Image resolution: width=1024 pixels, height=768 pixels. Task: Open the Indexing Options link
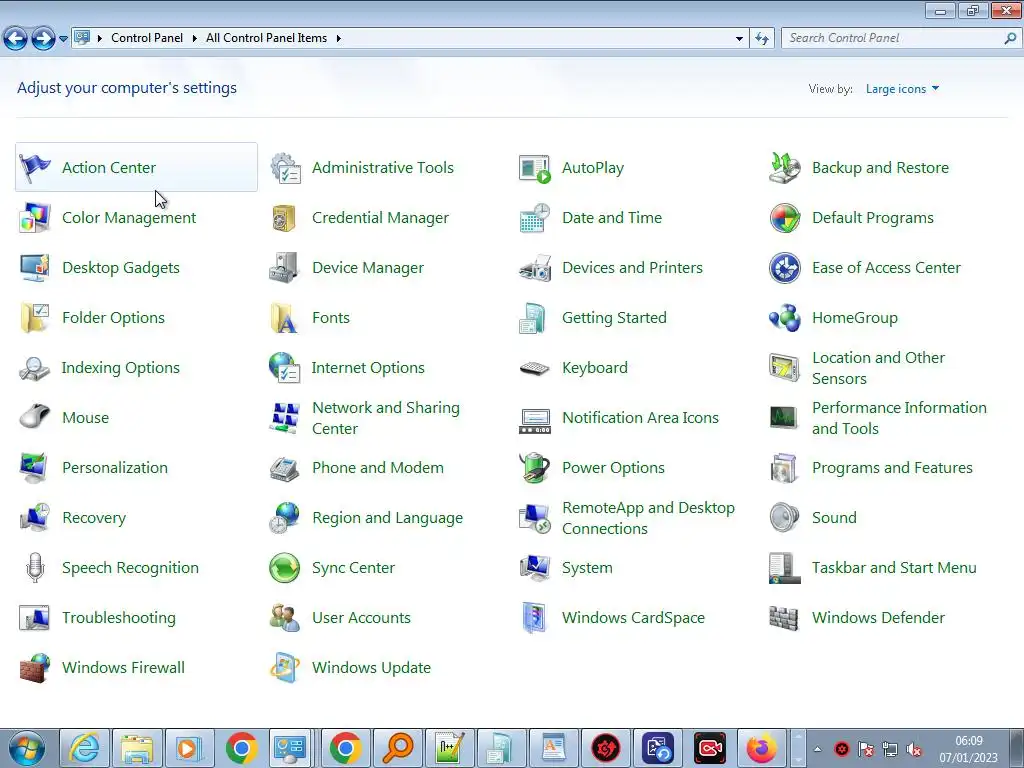tap(120, 368)
